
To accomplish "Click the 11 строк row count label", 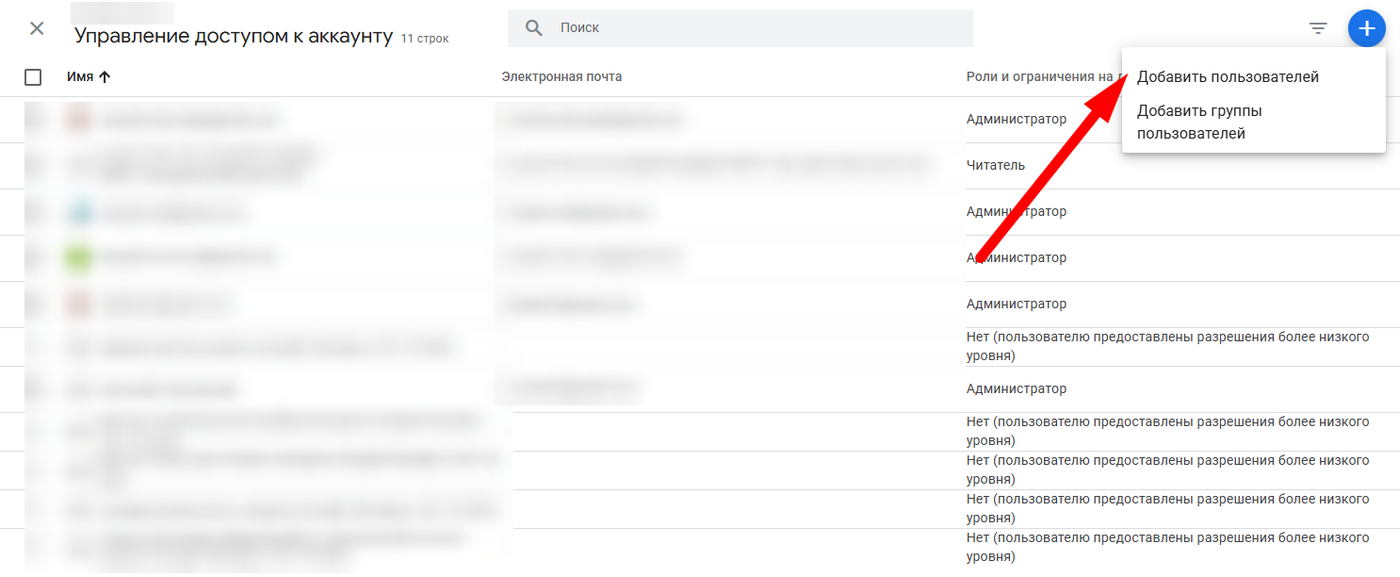I will (425, 39).
